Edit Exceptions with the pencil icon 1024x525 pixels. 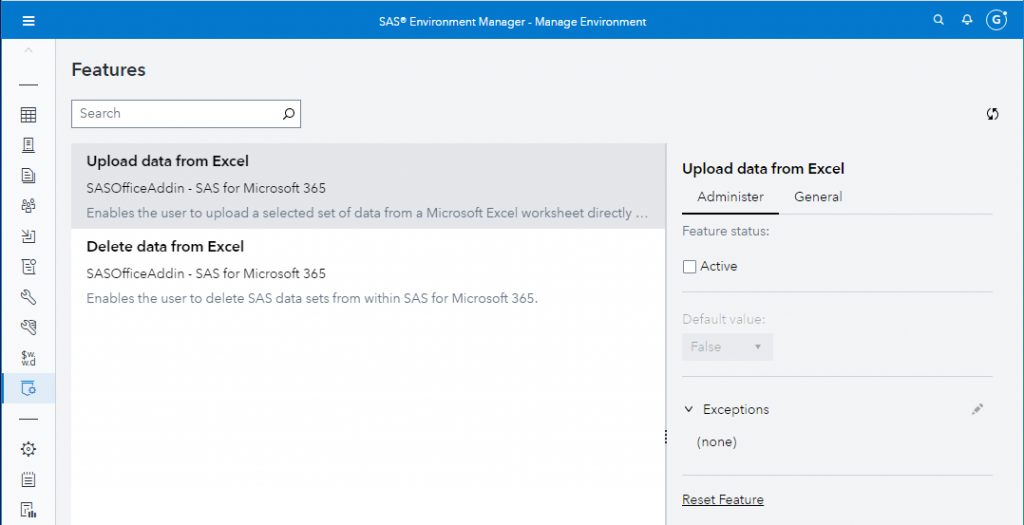[x=977, y=409]
